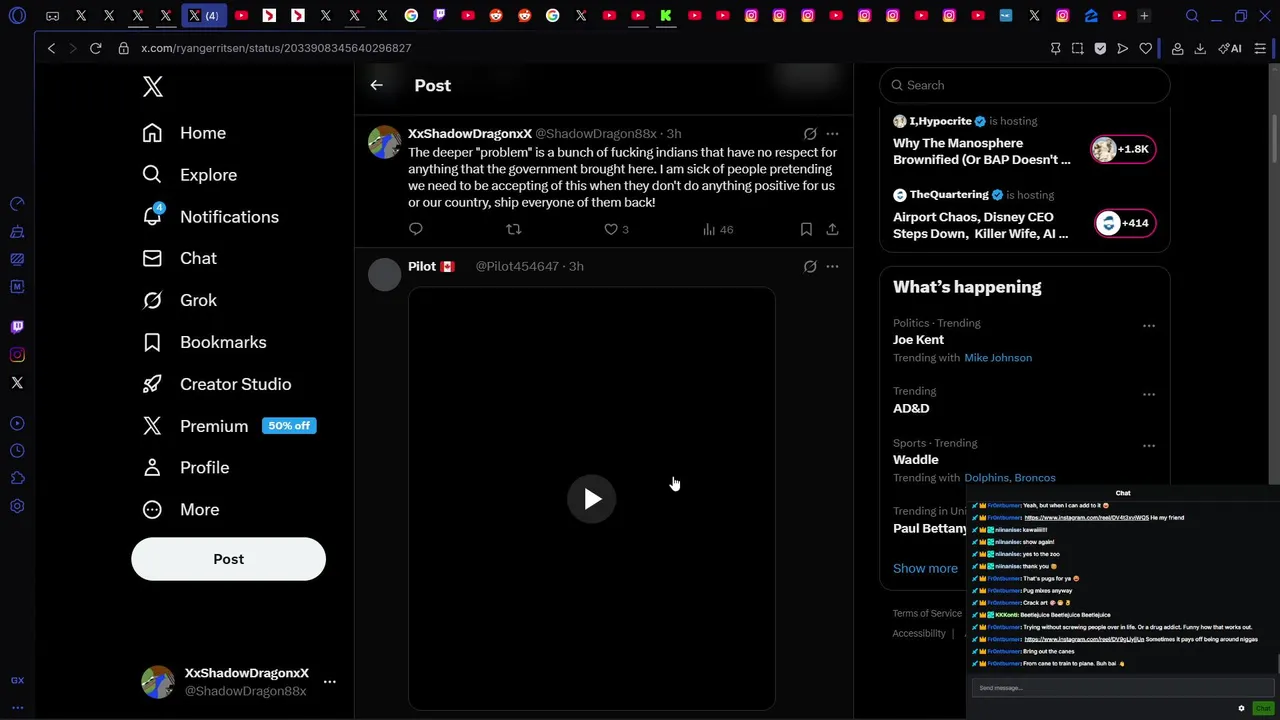Reload the current page

pos(95,48)
